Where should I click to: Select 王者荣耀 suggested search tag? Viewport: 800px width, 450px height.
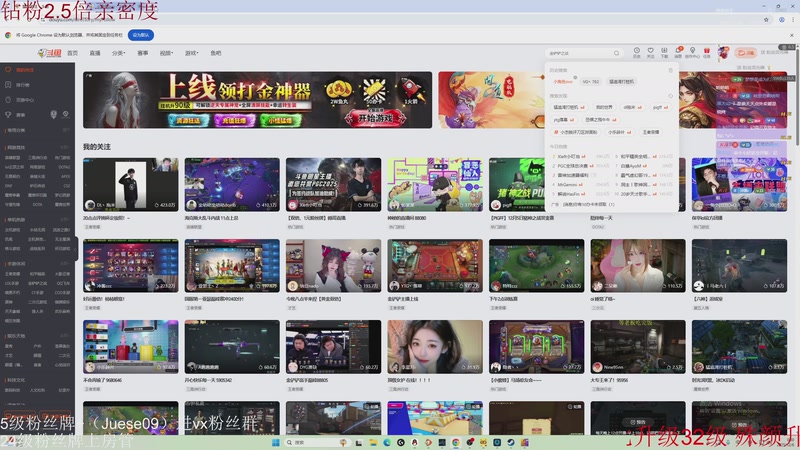(651, 132)
